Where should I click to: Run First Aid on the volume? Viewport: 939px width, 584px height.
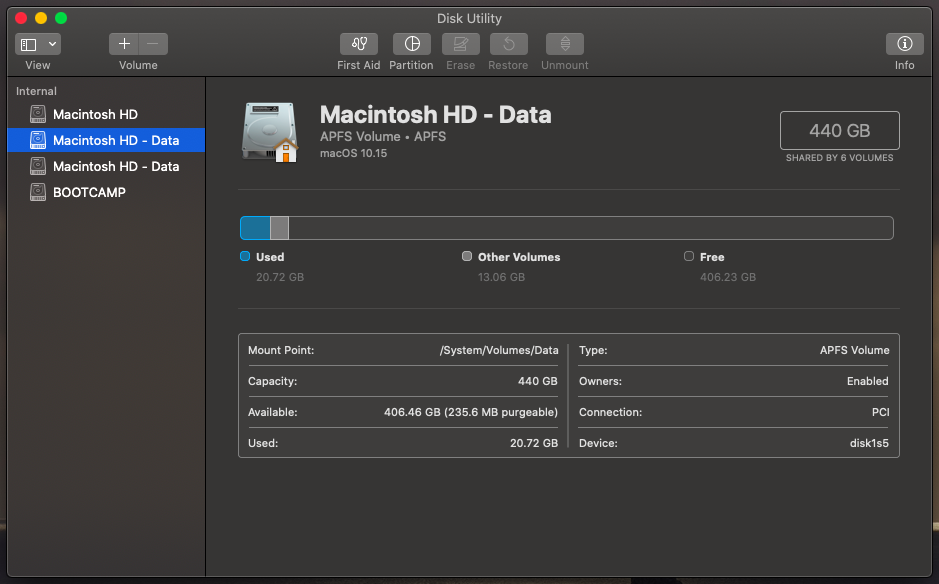click(x=359, y=44)
